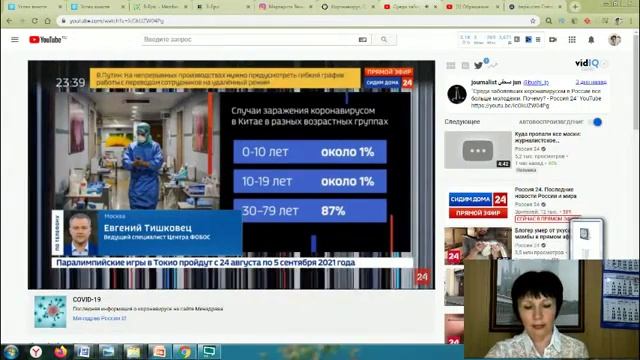Image resolution: width=640 pixels, height=360 pixels.
Task: Click the zoom magnifier icon in browser toolbar
Action: pos(549,20)
